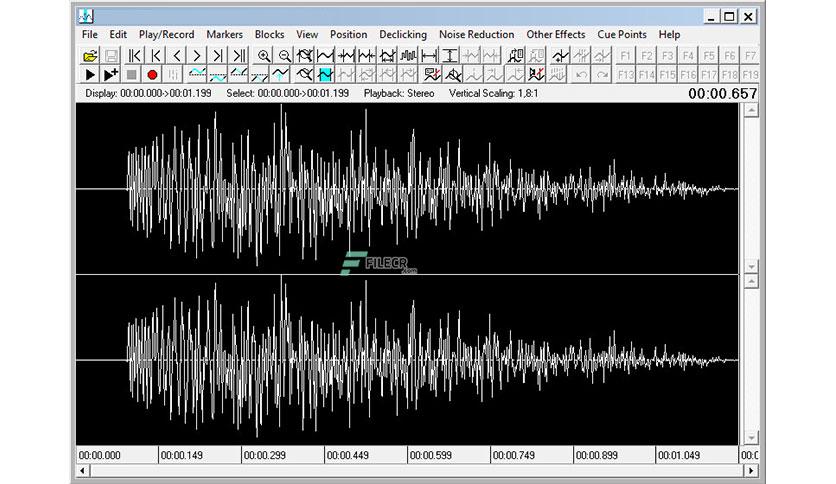
Task: Open the View menu
Action: (307, 34)
